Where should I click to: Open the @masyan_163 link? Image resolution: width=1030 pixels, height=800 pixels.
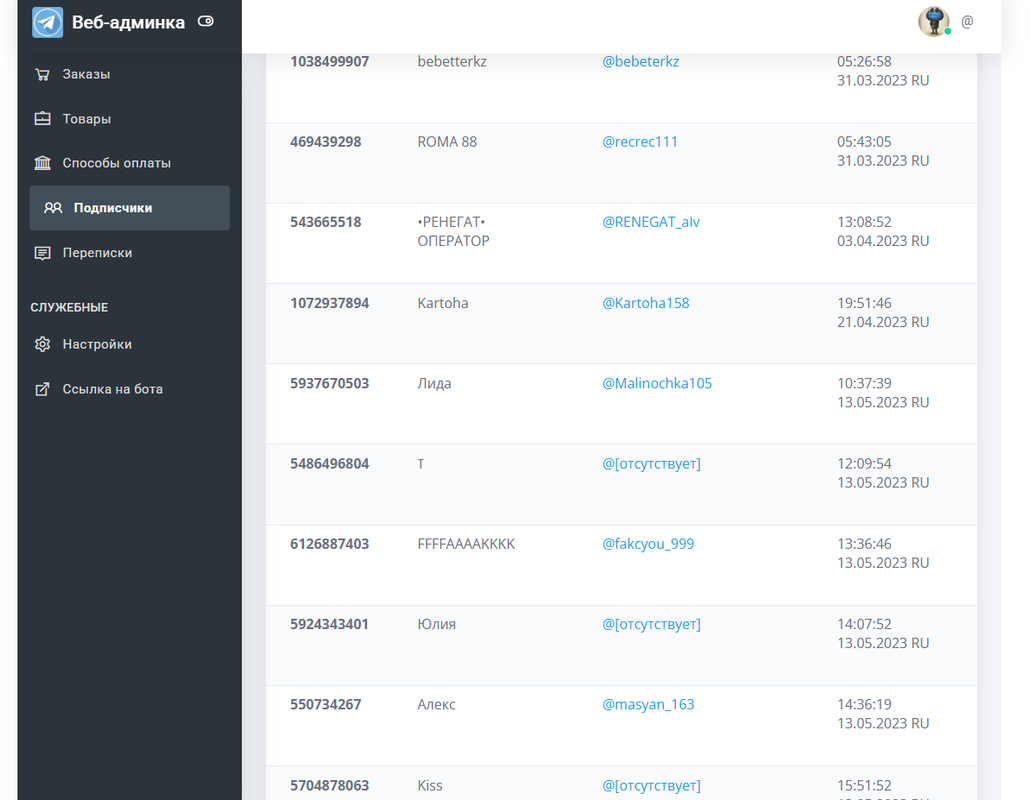click(x=648, y=704)
